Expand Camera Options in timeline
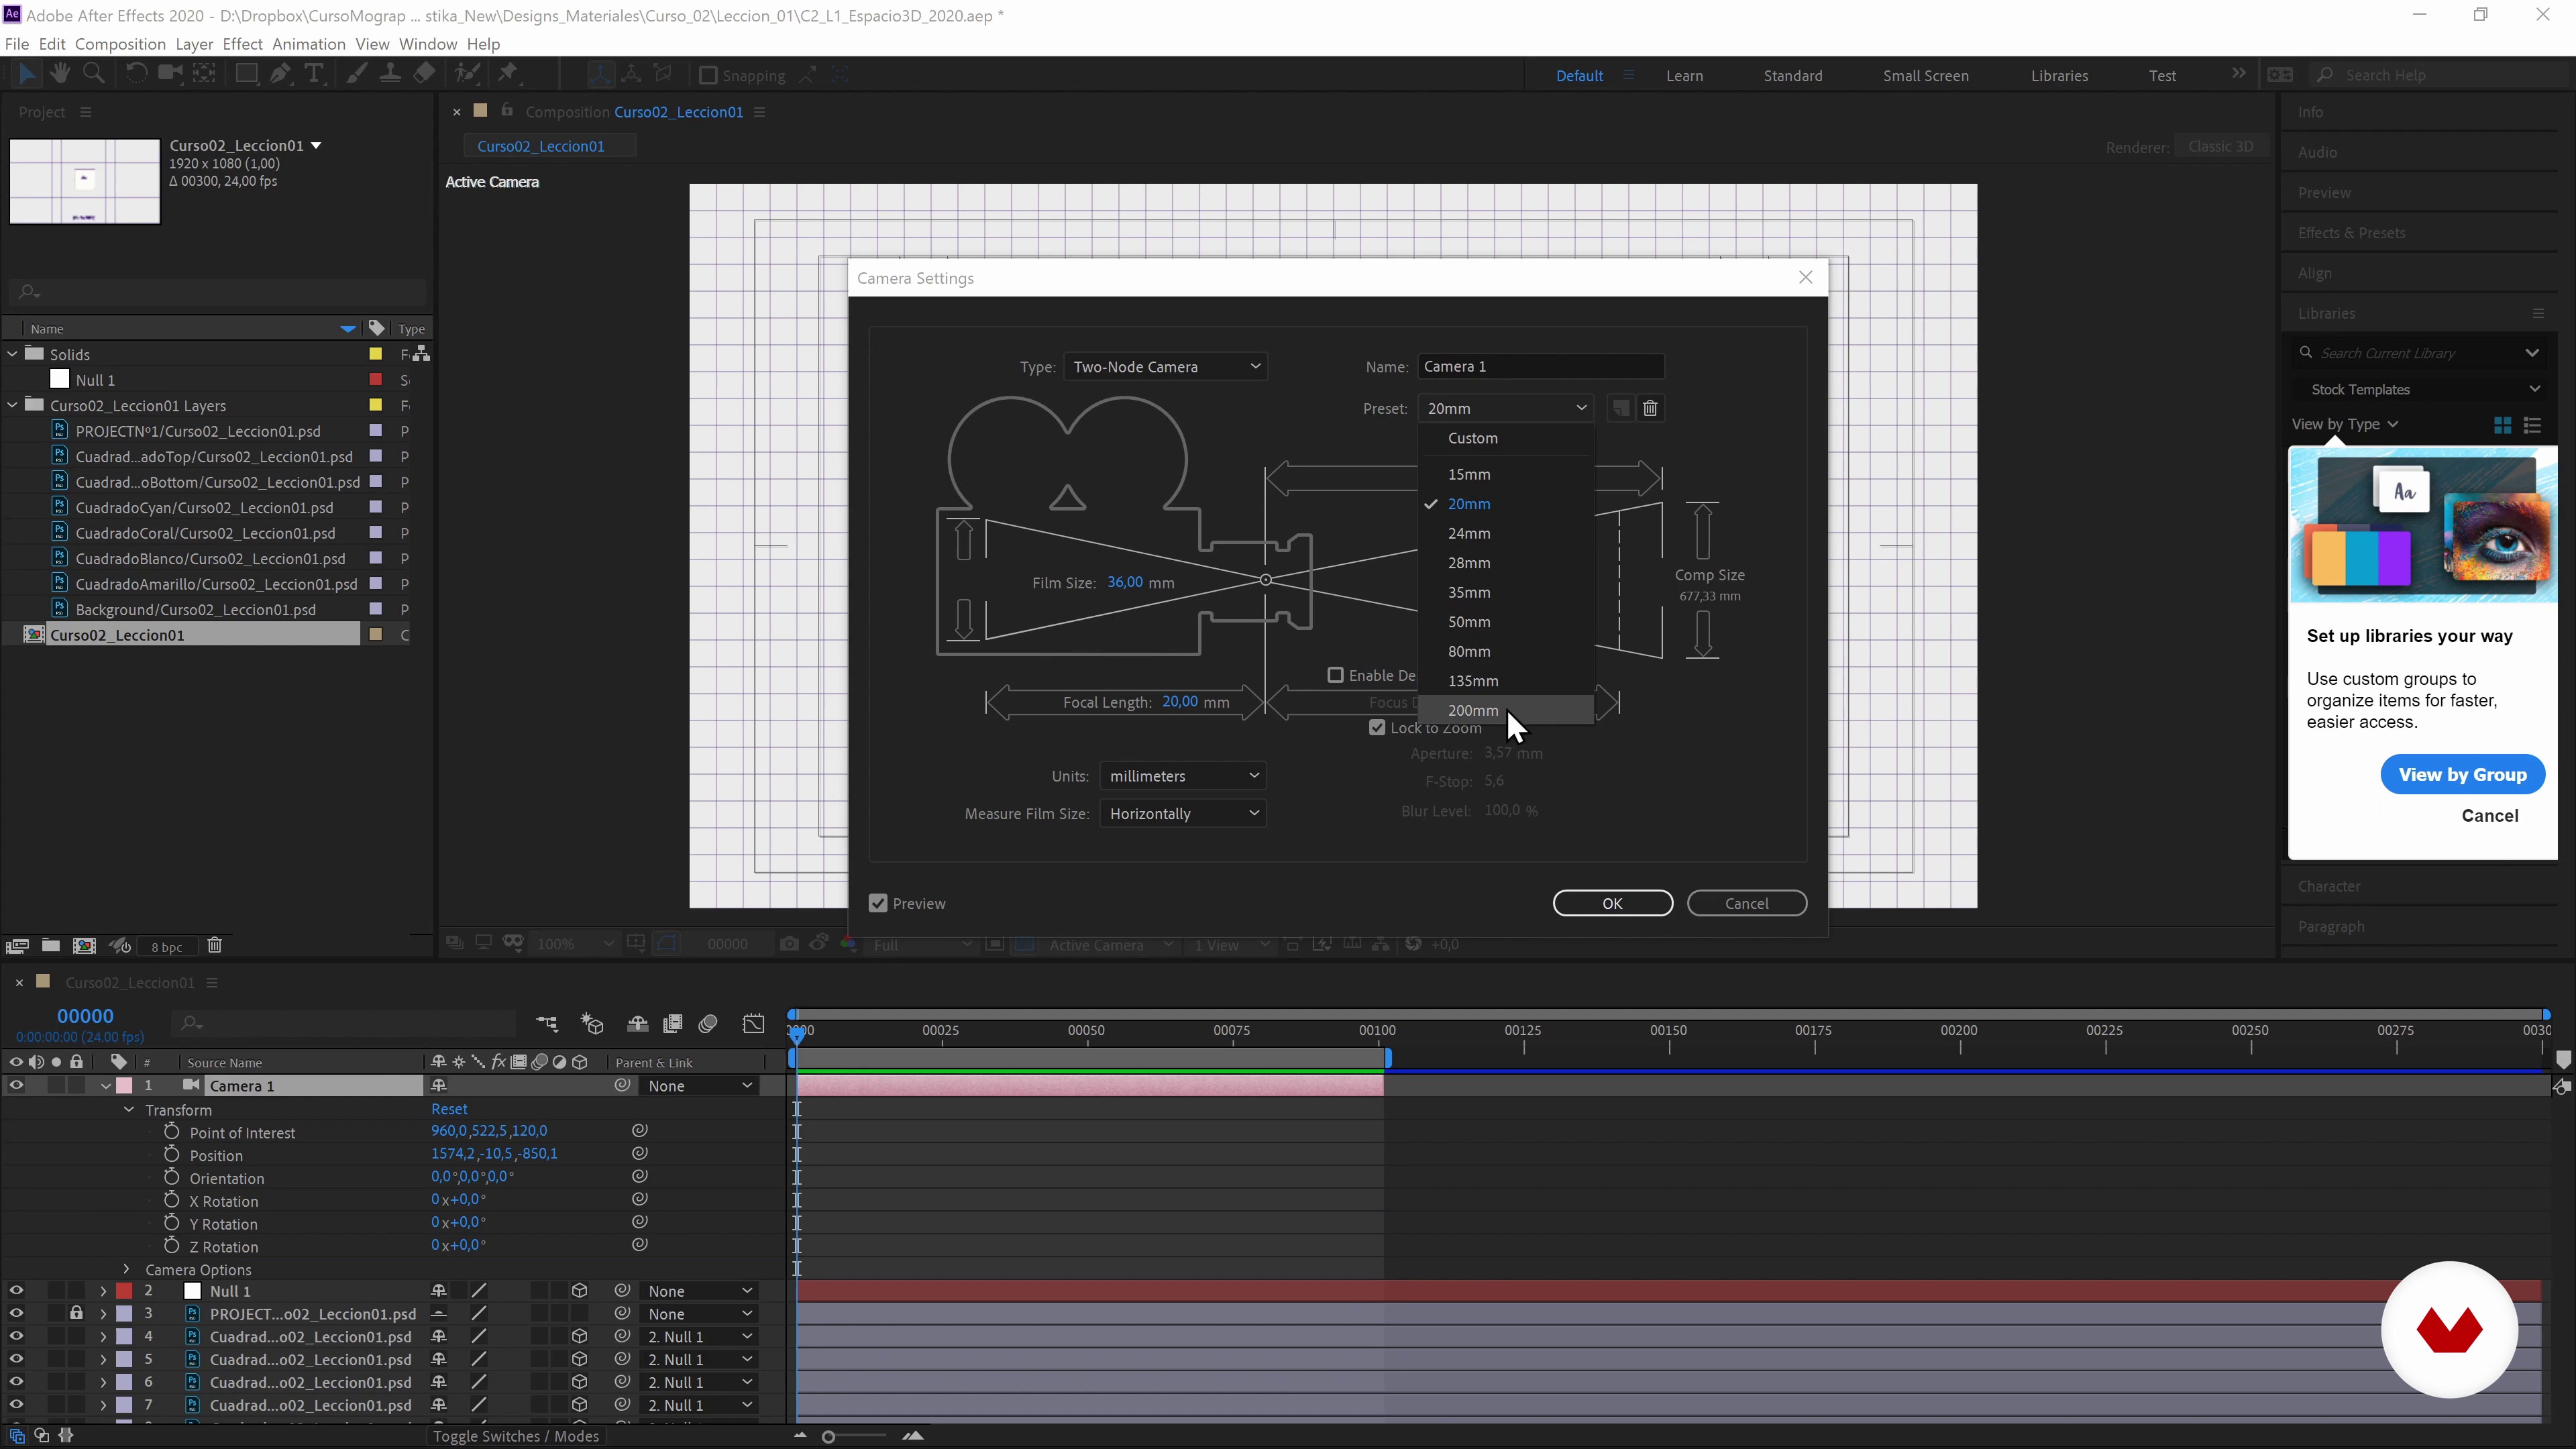 [x=127, y=1269]
